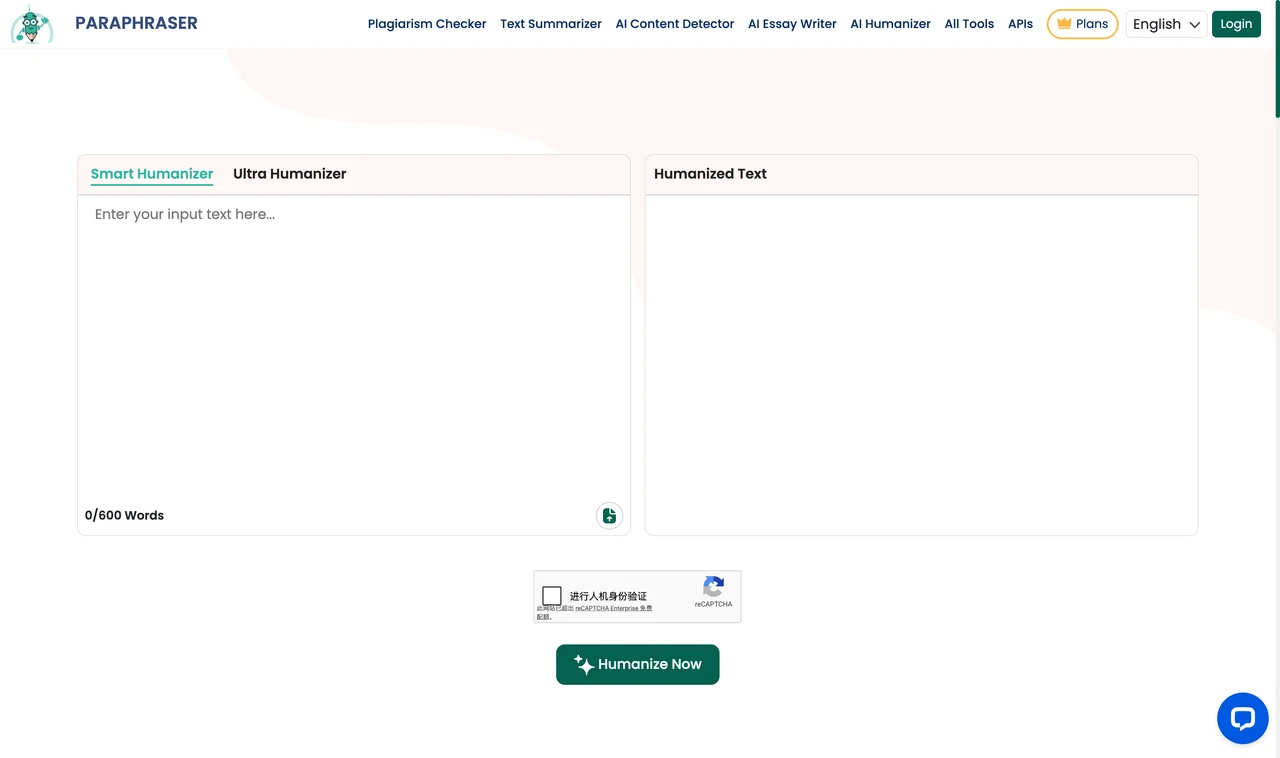1280x758 pixels.
Task: Click the 0/600 Words counter
Action: coord(125,516)
